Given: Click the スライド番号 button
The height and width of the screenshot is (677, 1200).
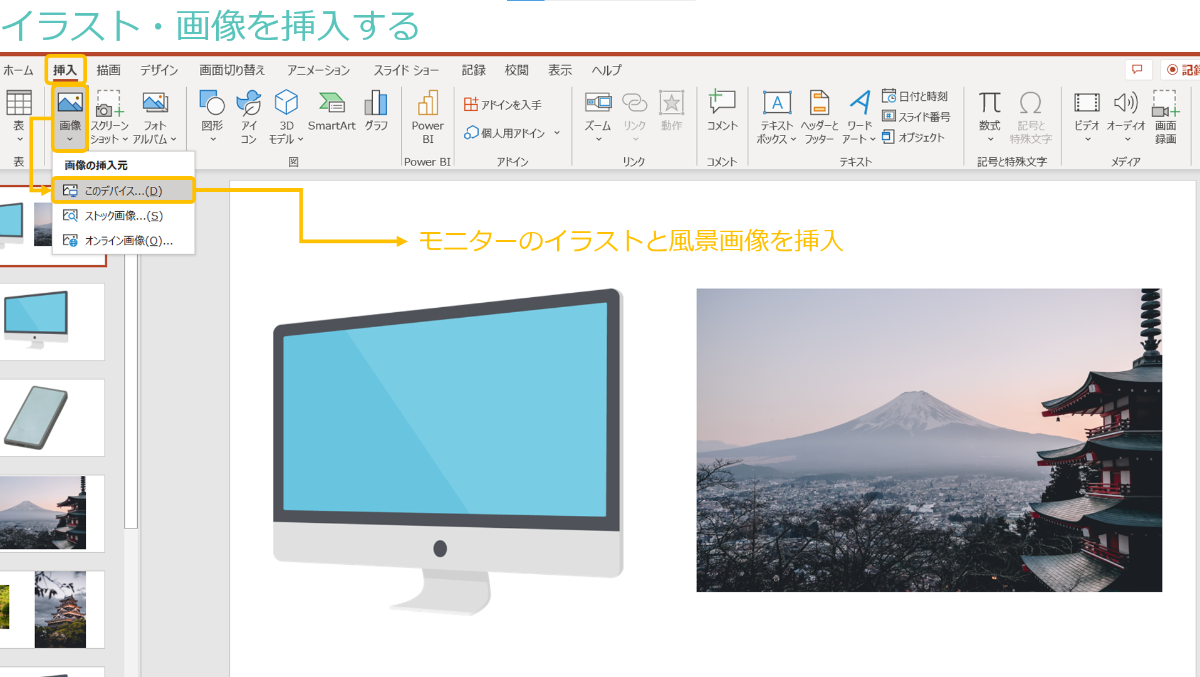Looking at the screenshot, I should coord(915,117).
